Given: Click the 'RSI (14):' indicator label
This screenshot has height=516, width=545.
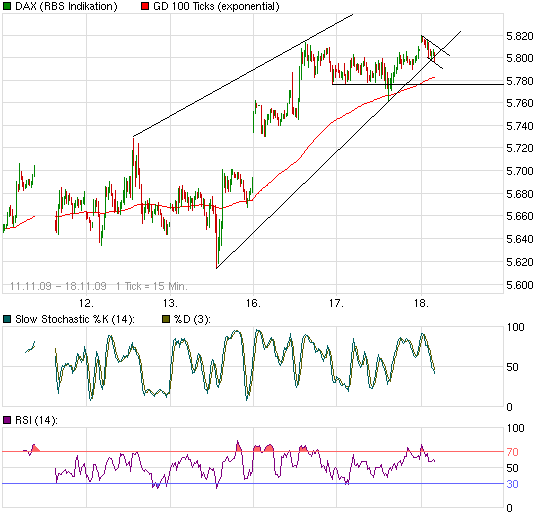Looking at the screenshot, I should [36, 420].
